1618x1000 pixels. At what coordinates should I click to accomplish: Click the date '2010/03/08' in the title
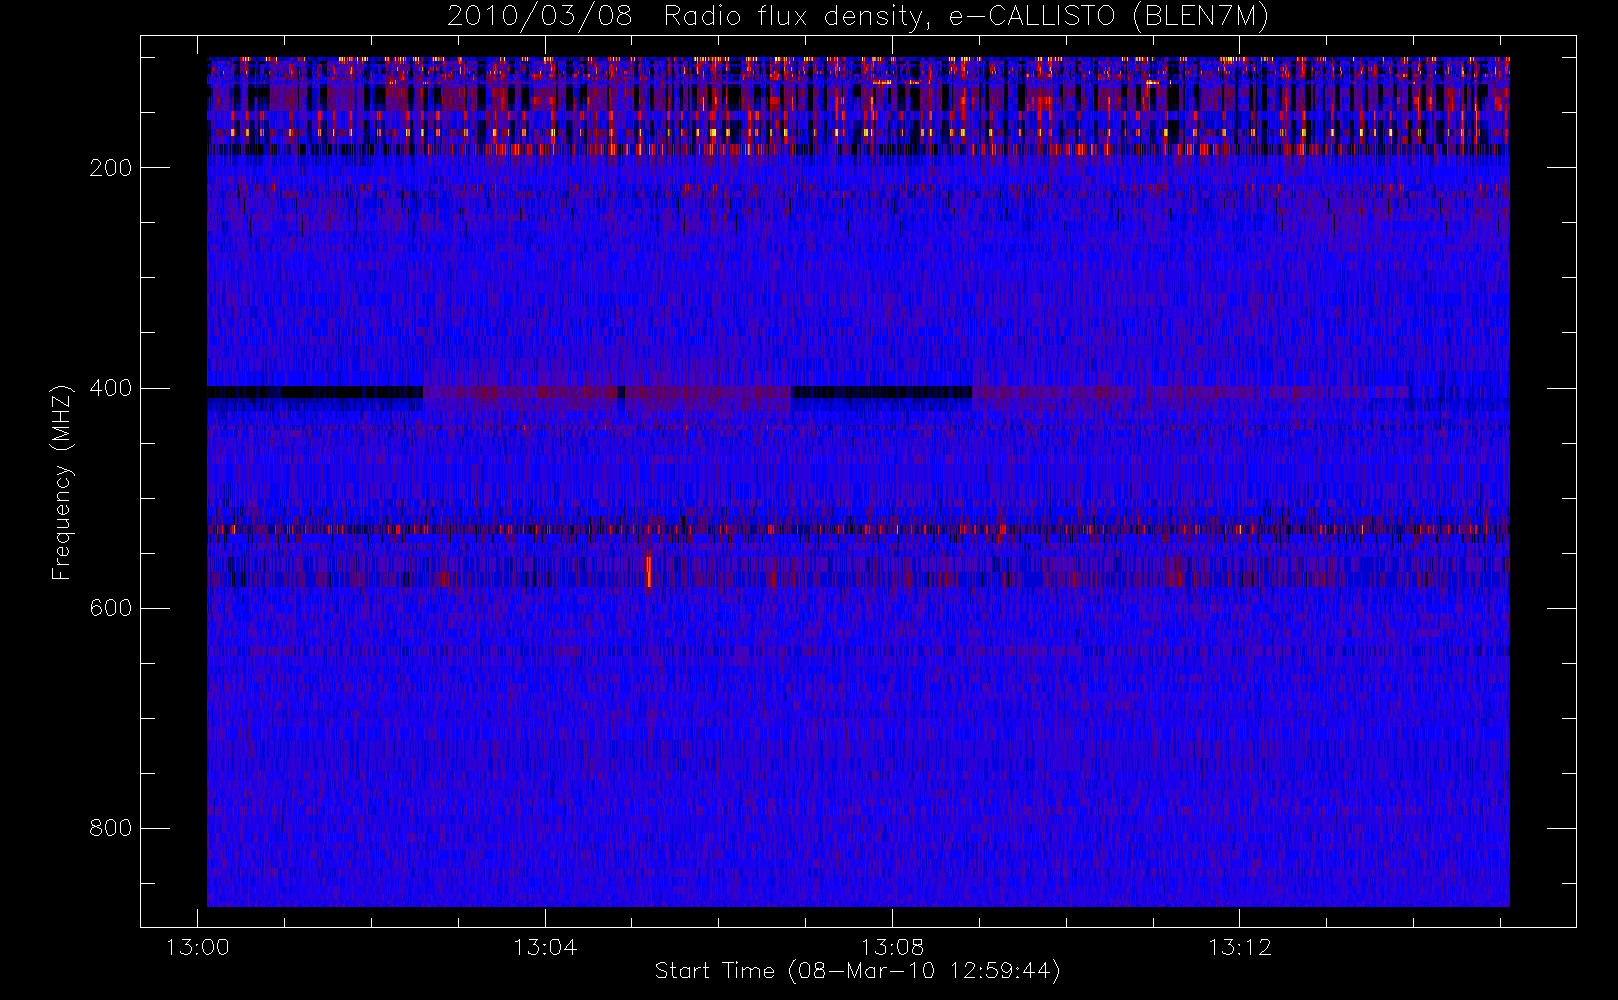tap(539, 17)
